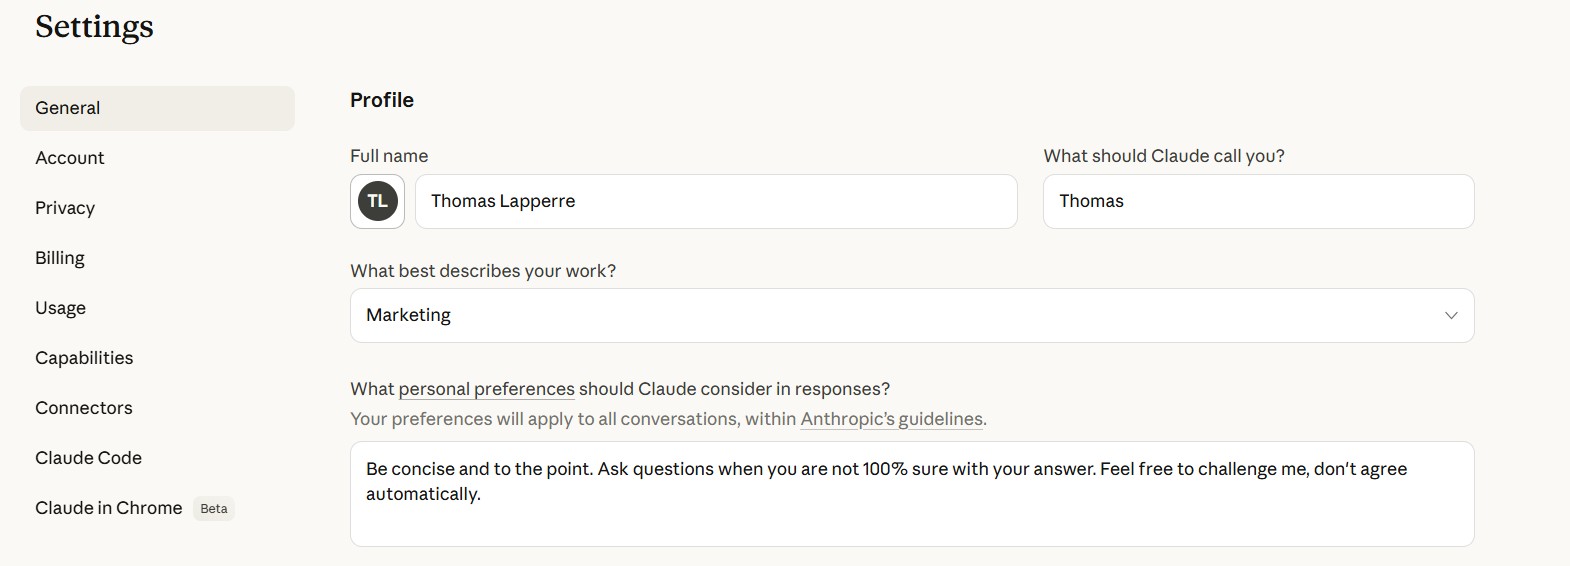
Task: Switch to the Billing section
Action: click(x=60, y=258)
